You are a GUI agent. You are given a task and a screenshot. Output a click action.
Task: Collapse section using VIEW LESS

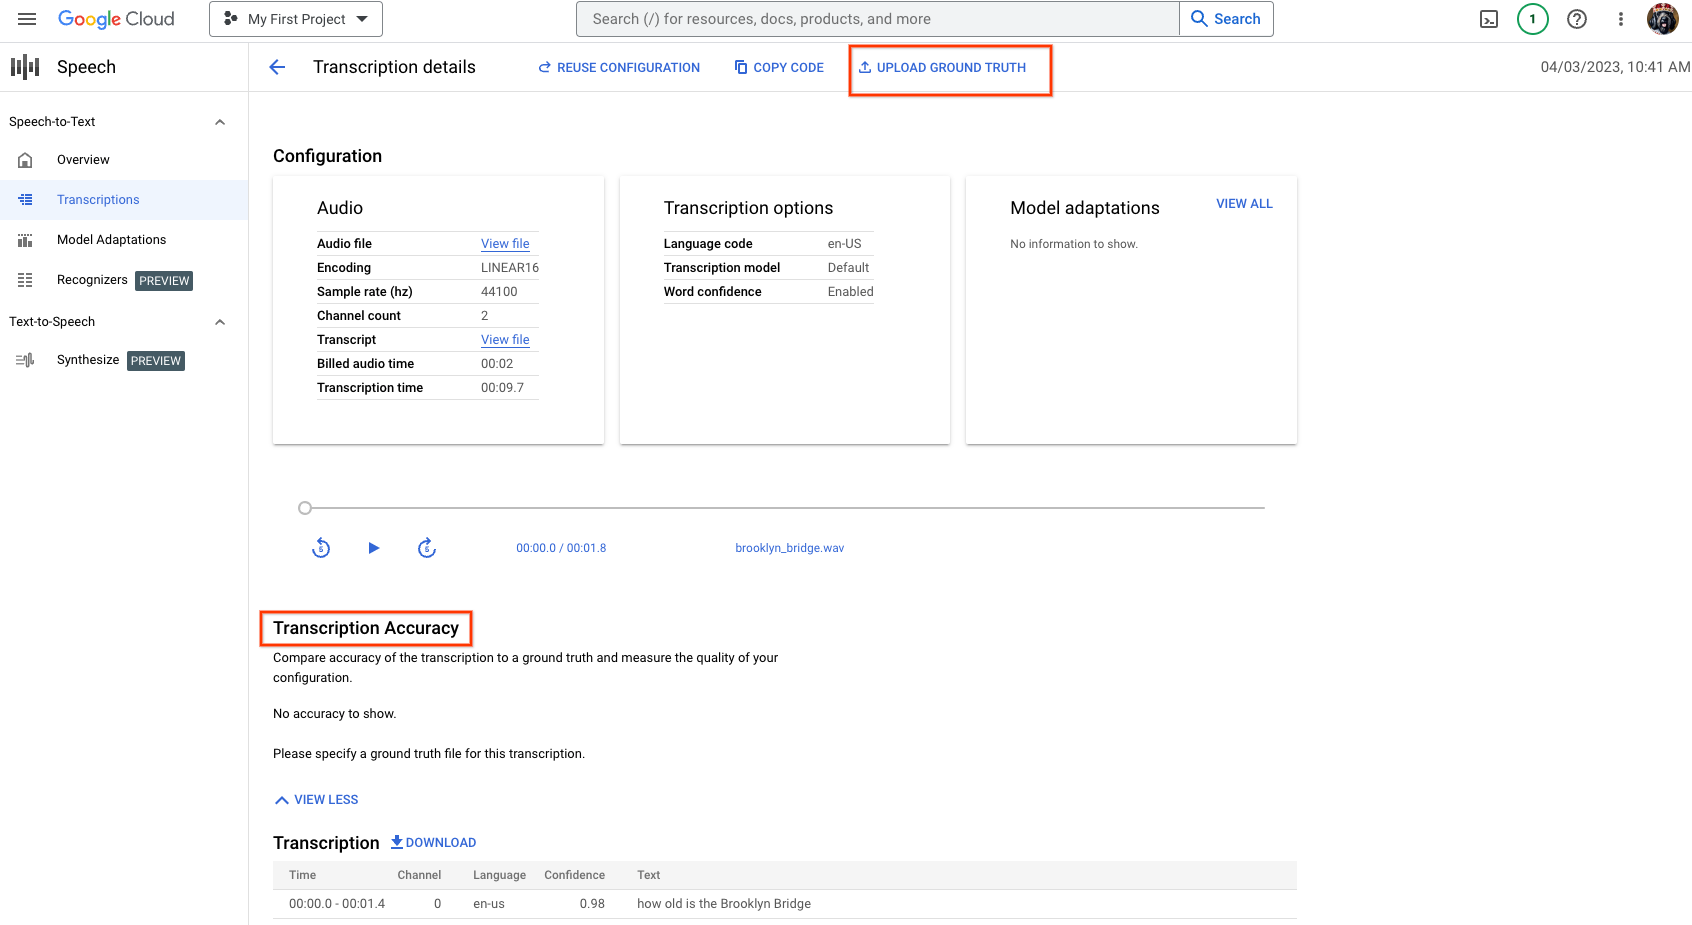click(316, 799)
